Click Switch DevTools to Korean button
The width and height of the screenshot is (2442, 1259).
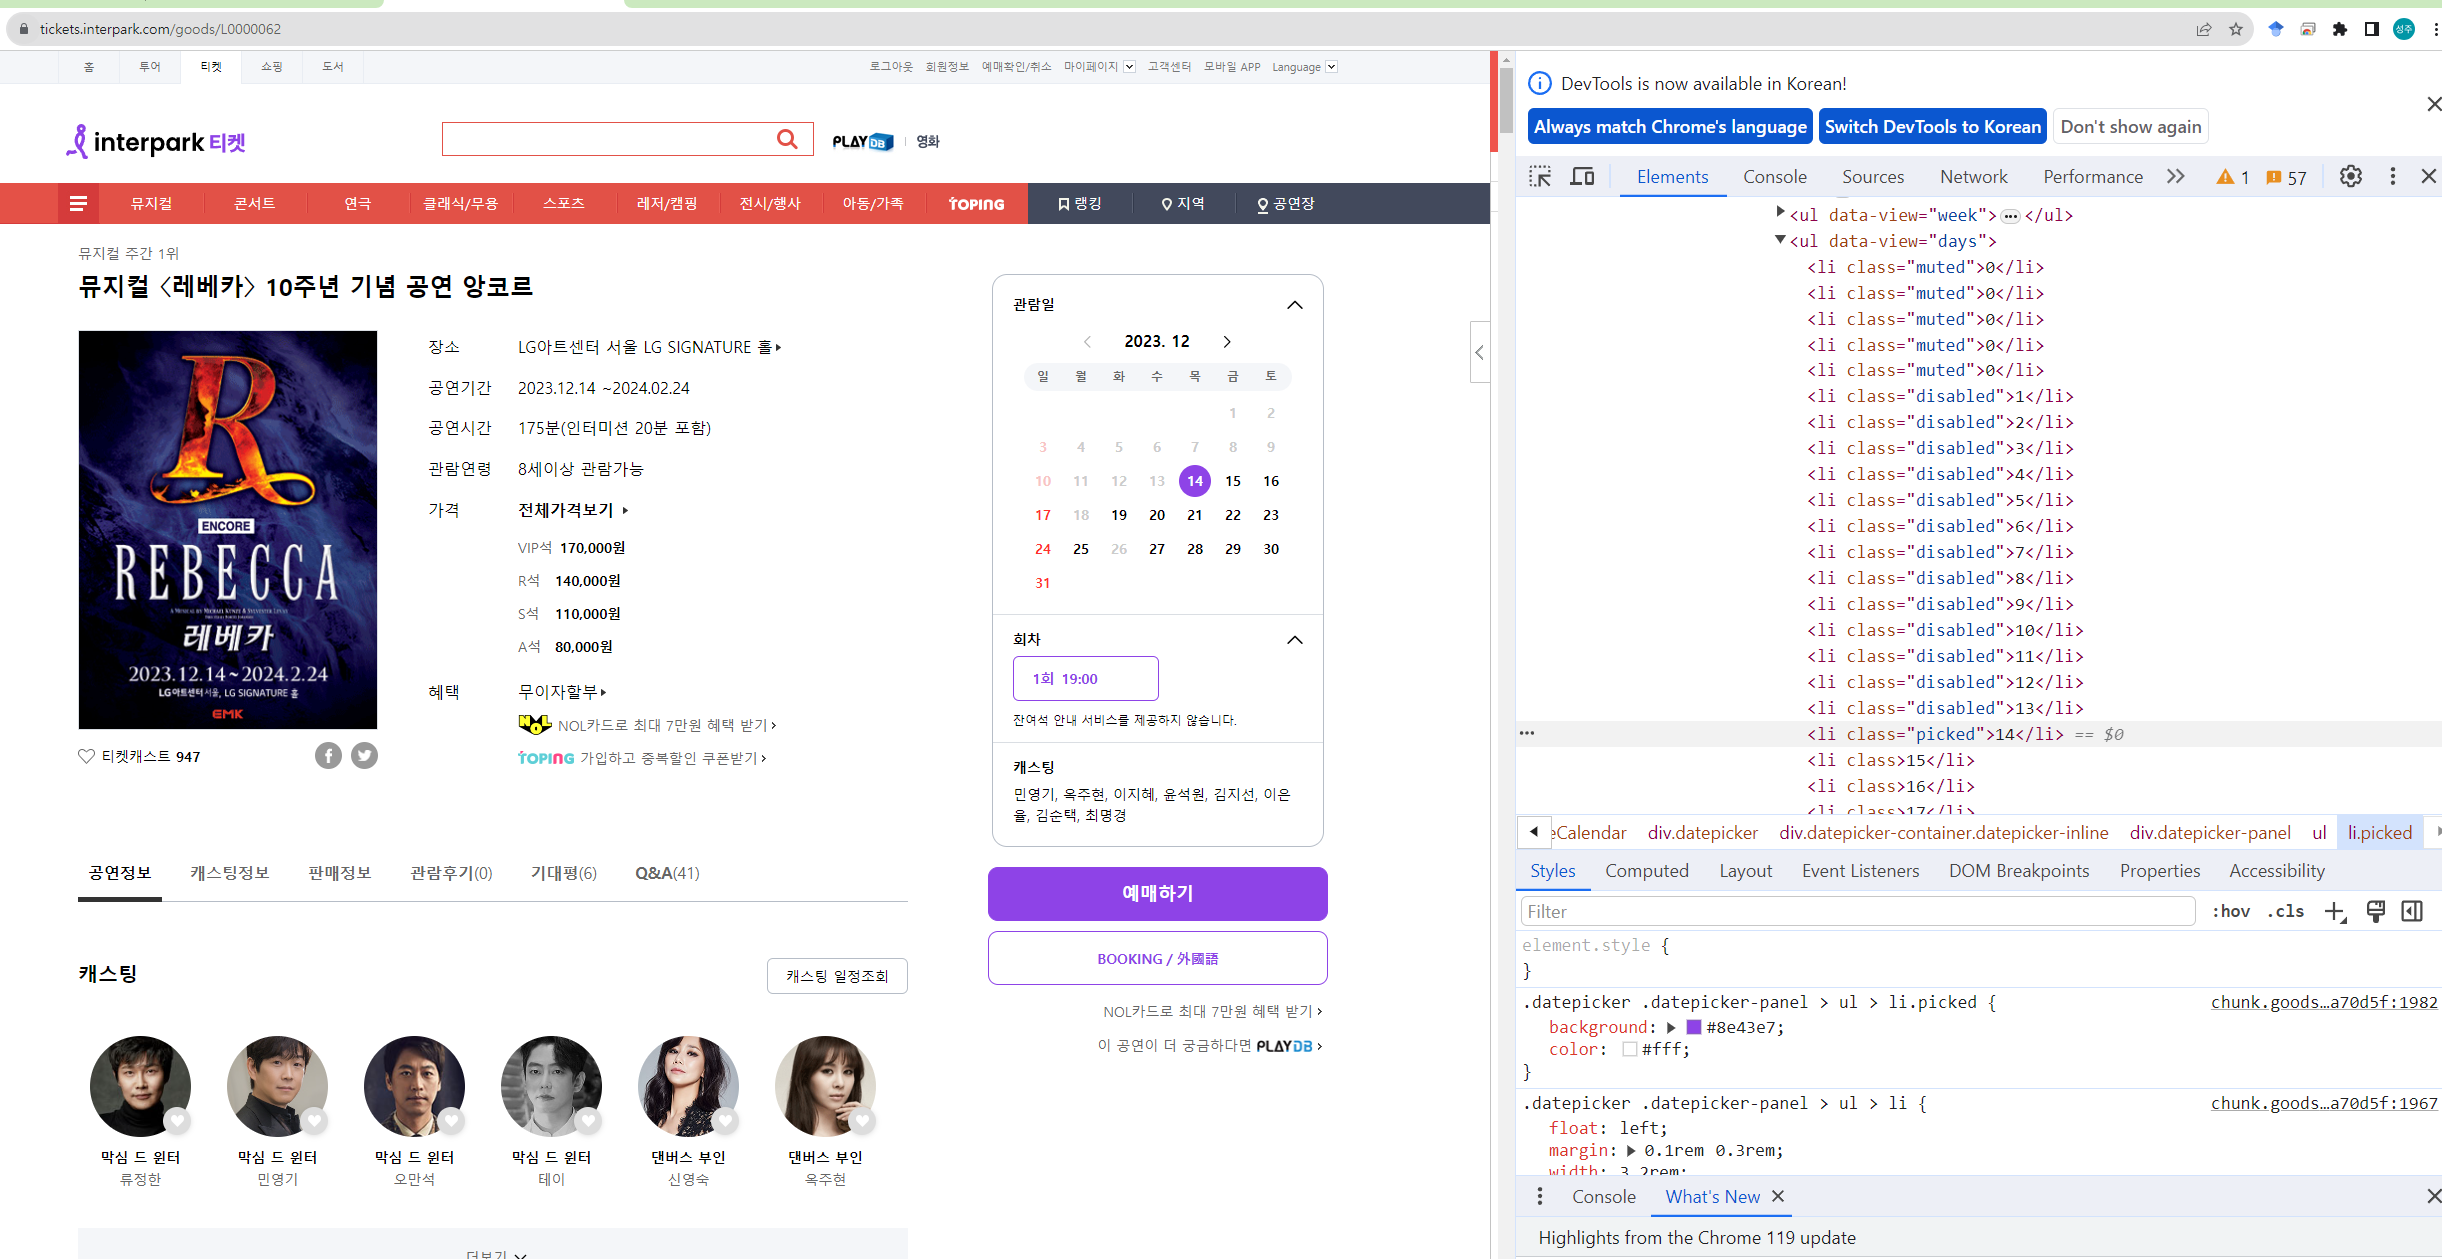pyautogui.click(x=1932, y=127)
